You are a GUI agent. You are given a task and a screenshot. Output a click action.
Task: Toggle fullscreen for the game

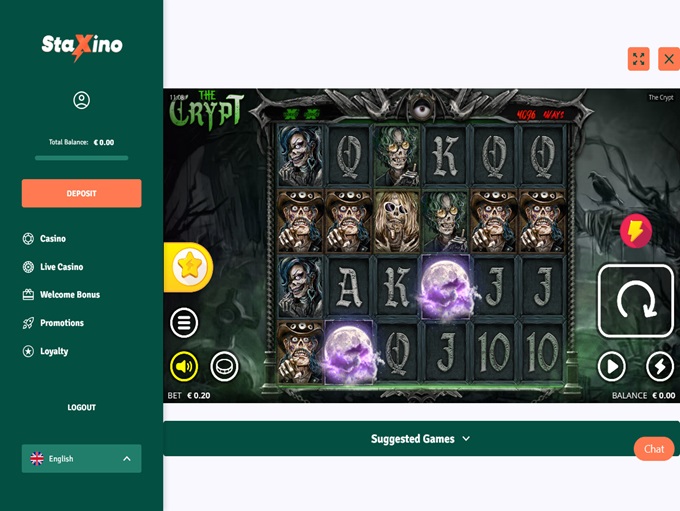click(638, 59)
